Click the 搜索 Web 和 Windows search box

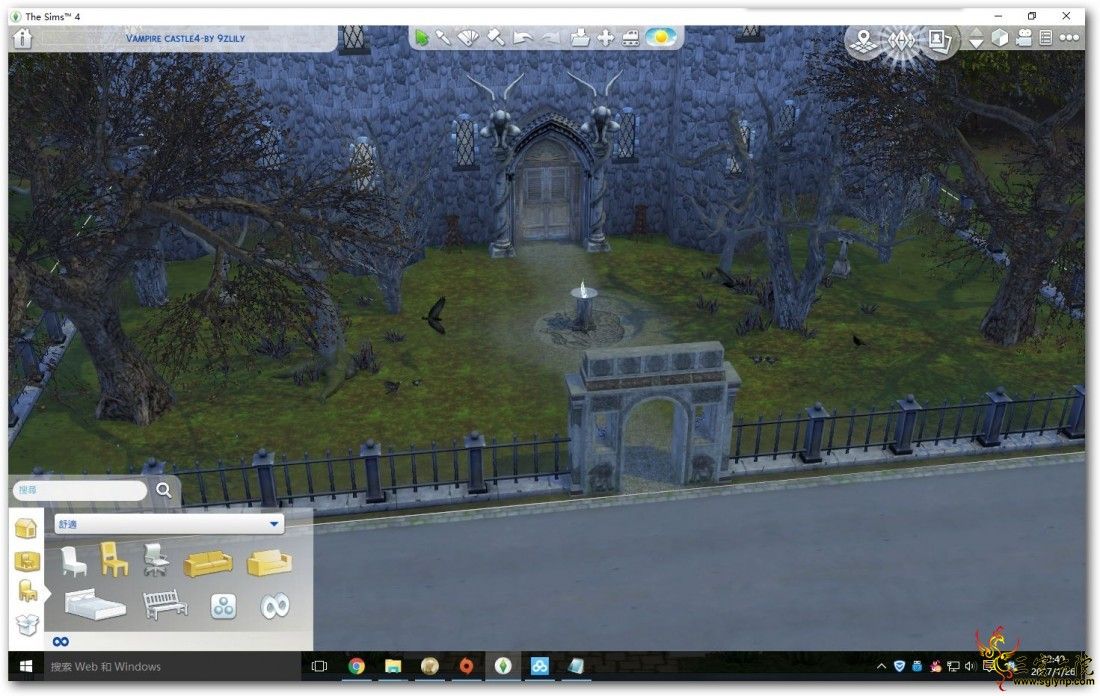[x=172, y=667]
